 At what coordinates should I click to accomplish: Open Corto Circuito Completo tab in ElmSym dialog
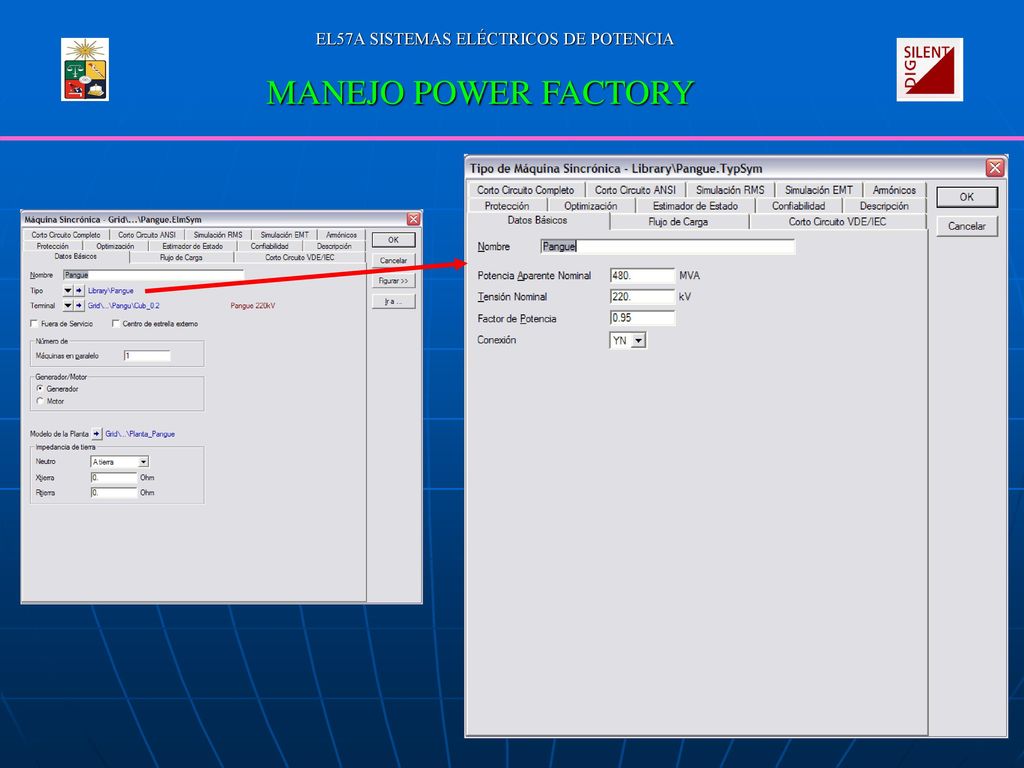tap(66, 235)
